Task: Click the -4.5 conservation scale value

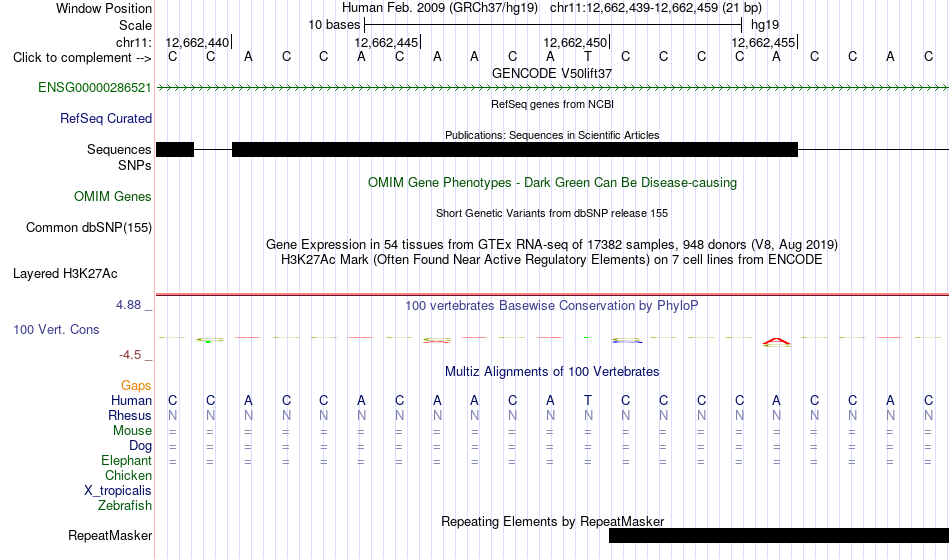Action: pyautogui.click(x=130, y=355)
